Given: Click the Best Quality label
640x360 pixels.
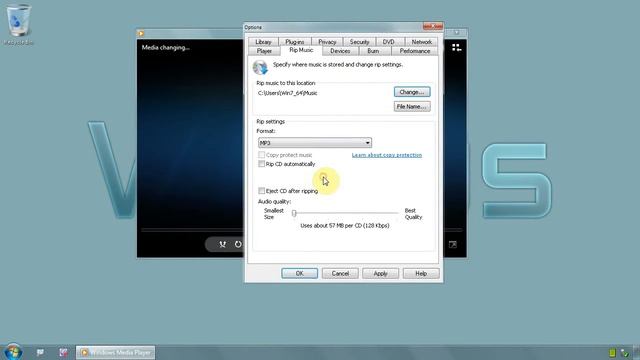Looking at the screenshot, I should pos(413,214).
